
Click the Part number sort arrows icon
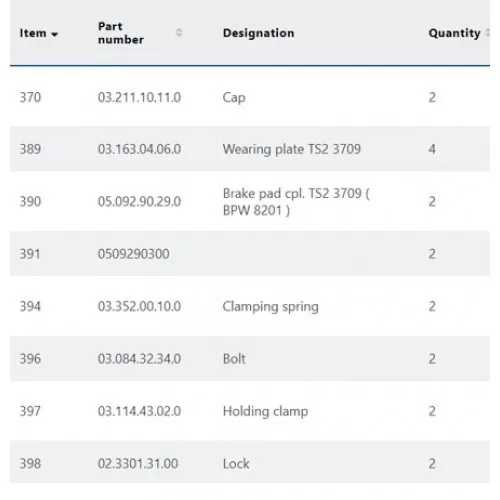coord(179,33)
